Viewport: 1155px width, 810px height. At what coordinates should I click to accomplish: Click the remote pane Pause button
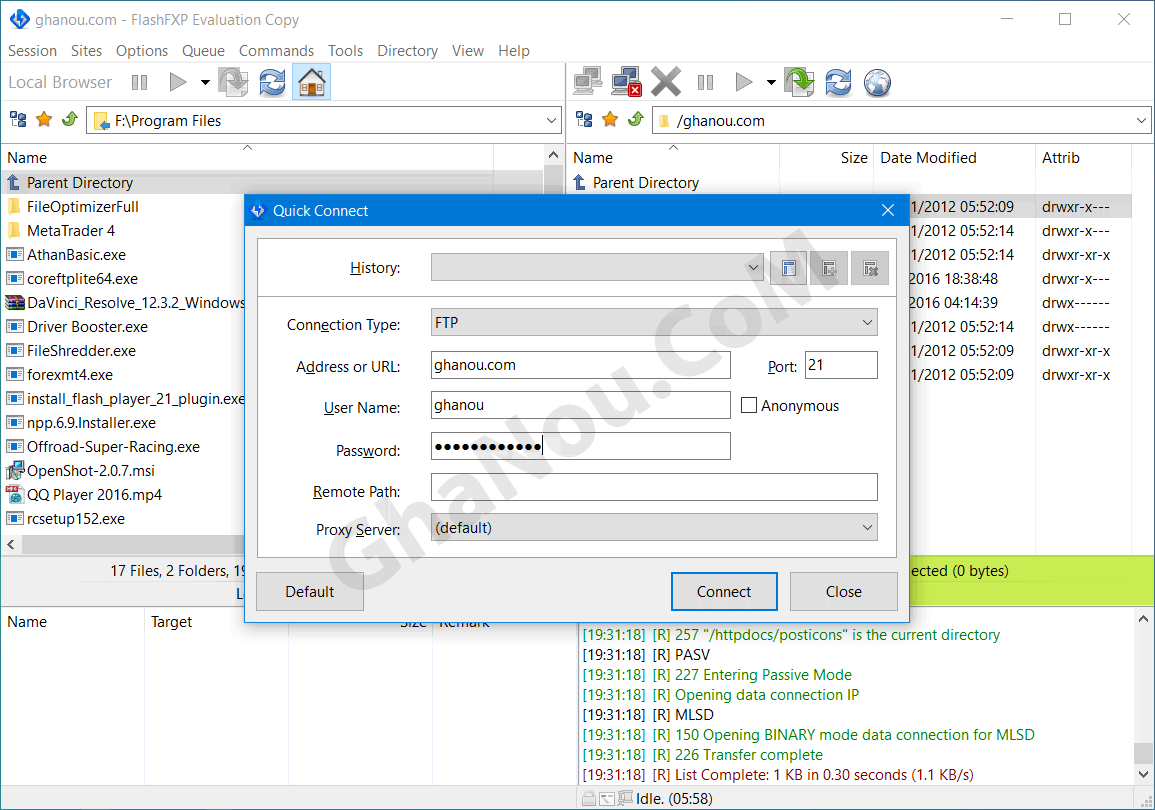[x=705, y=82]
